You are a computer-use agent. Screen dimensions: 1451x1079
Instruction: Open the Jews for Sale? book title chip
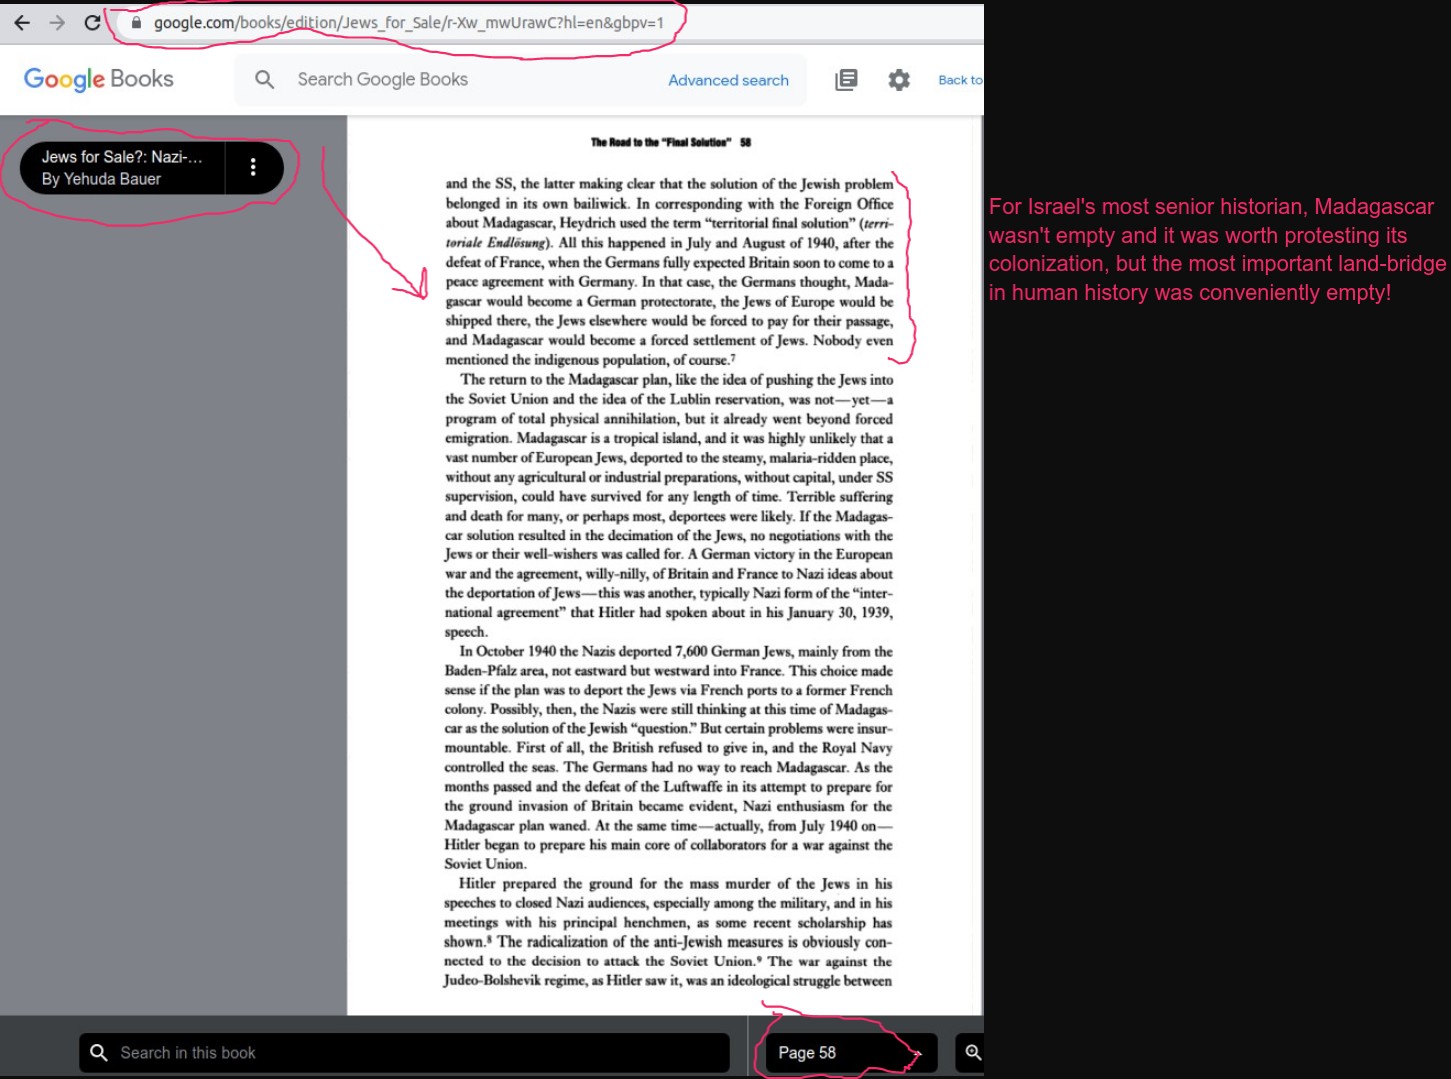(x=121, y=167)
